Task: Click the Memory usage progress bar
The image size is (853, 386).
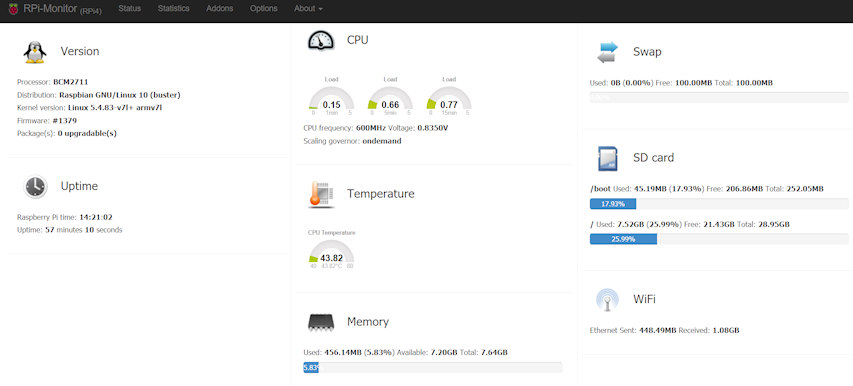Action: [432, 368]
